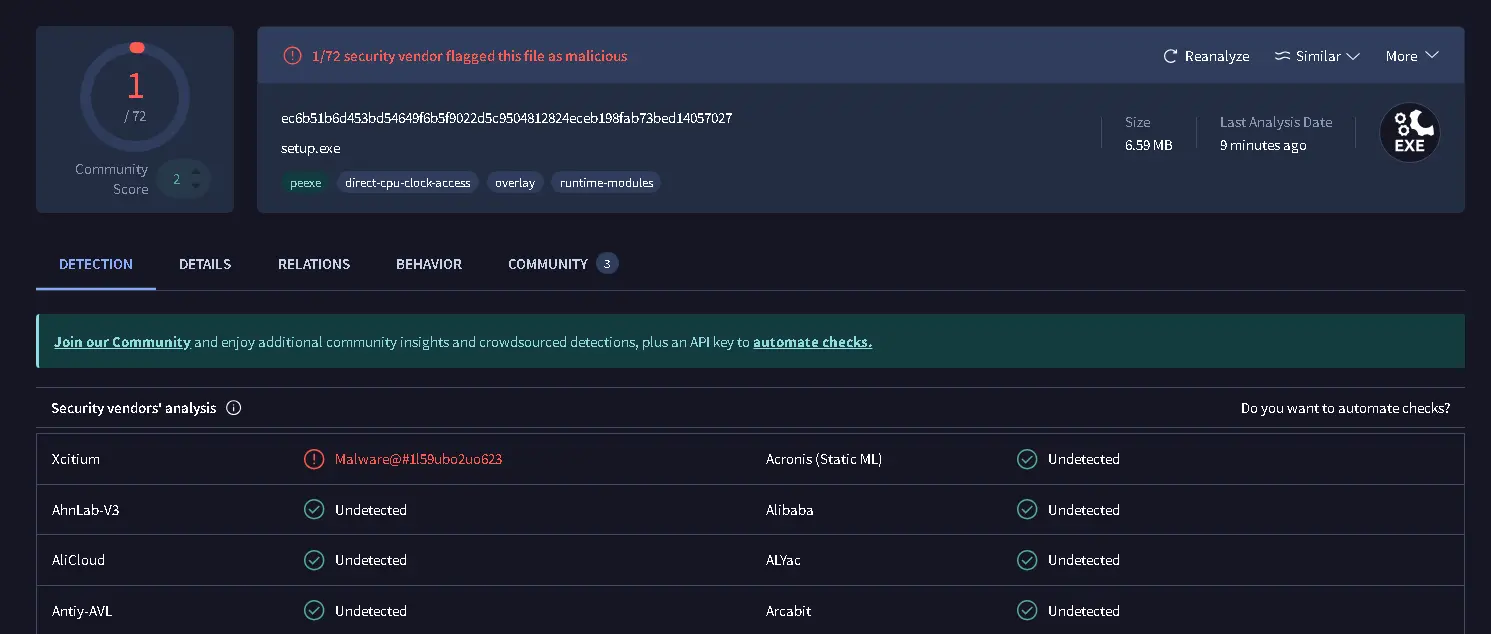
Task: Click AhnLab-V3 undetected checkmark icon
Action: coord(314,510)
